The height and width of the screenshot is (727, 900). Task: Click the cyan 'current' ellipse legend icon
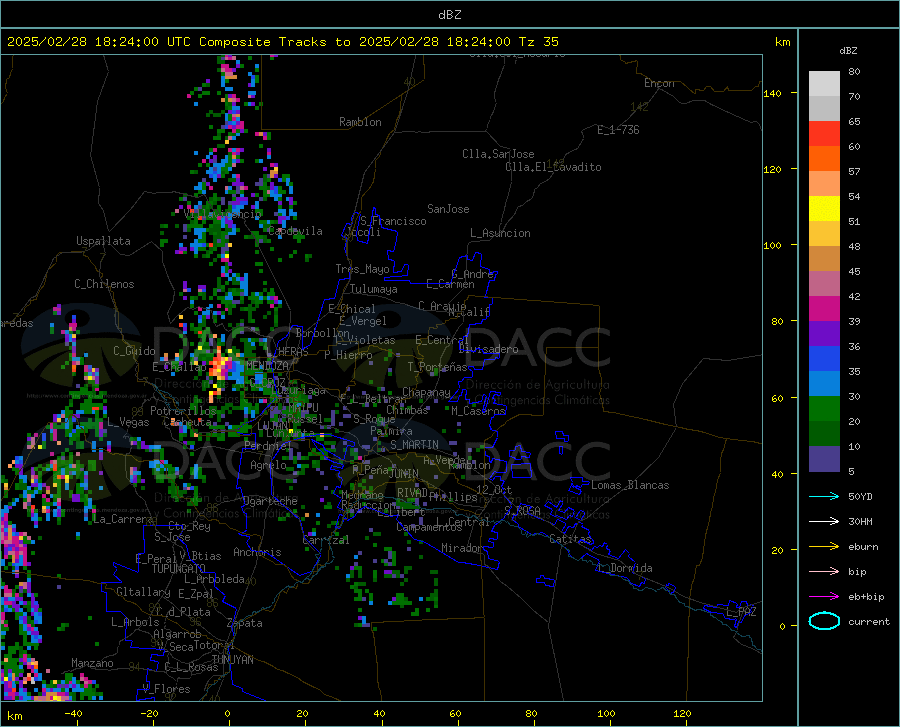[x=824, y=621]
